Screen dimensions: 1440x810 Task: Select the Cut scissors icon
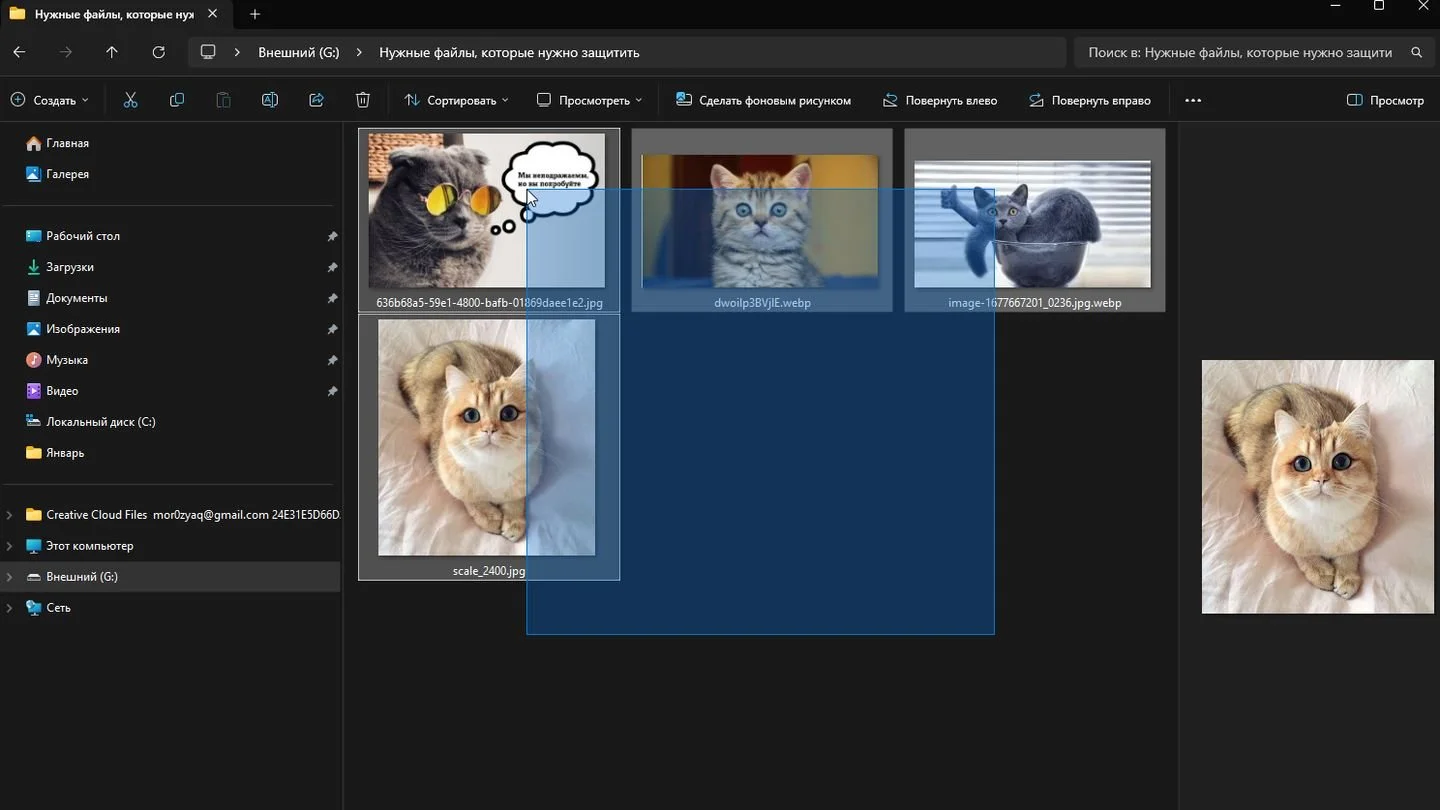[x=130, y=100]
